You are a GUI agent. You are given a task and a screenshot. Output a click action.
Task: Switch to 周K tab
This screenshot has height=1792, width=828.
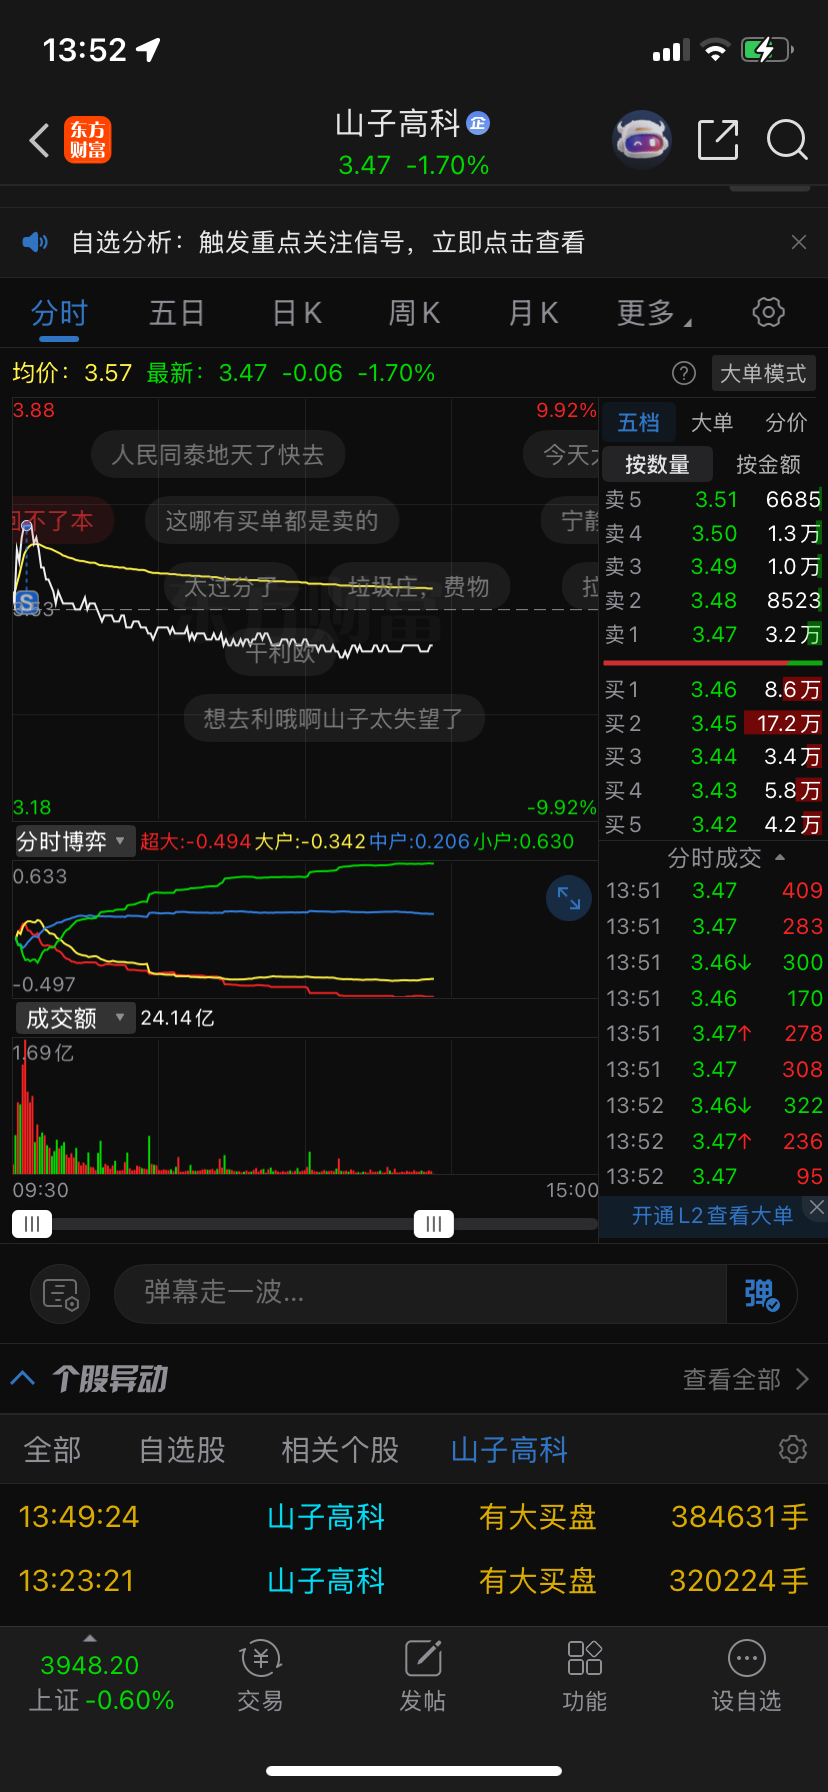[414, 313]
